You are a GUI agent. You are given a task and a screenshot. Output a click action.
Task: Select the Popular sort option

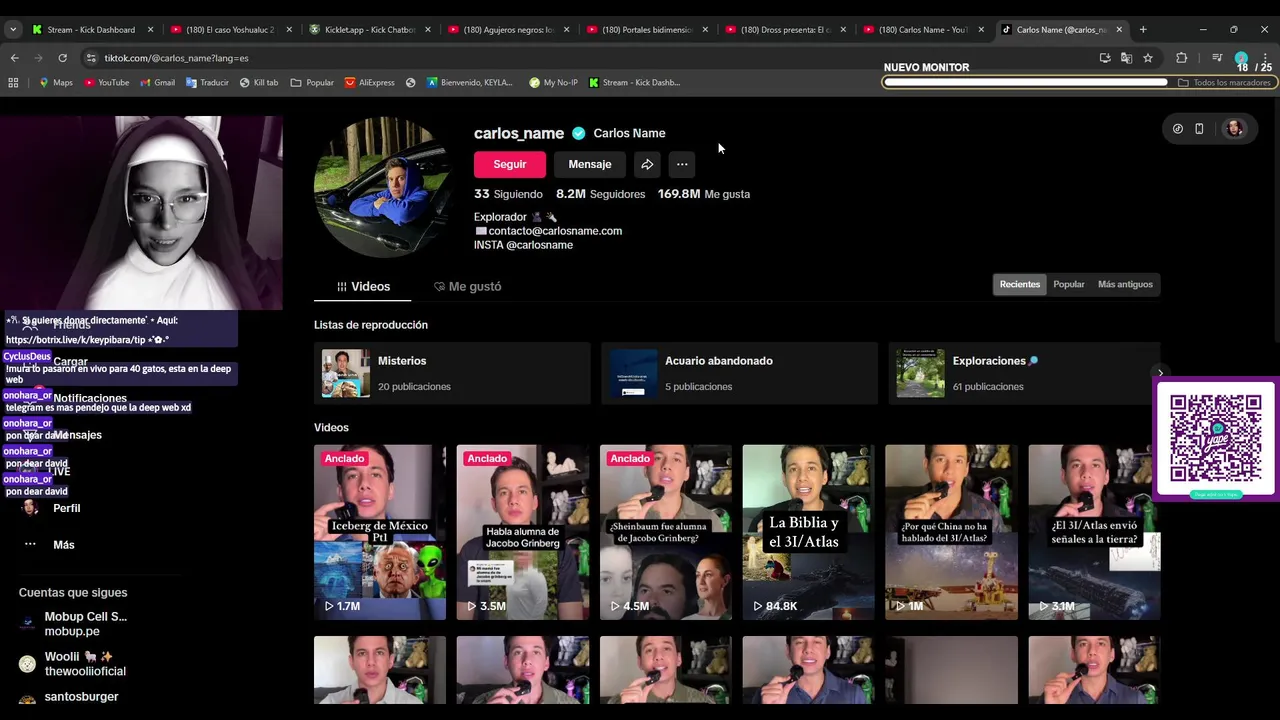coord(1069,284)
